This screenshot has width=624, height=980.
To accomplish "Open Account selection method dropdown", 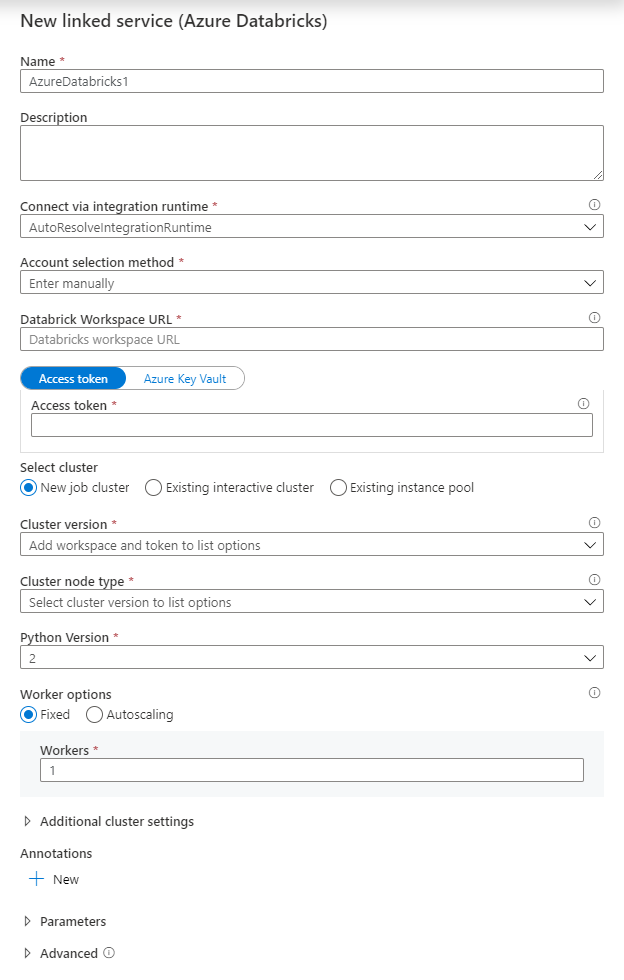I will (311, 283).
